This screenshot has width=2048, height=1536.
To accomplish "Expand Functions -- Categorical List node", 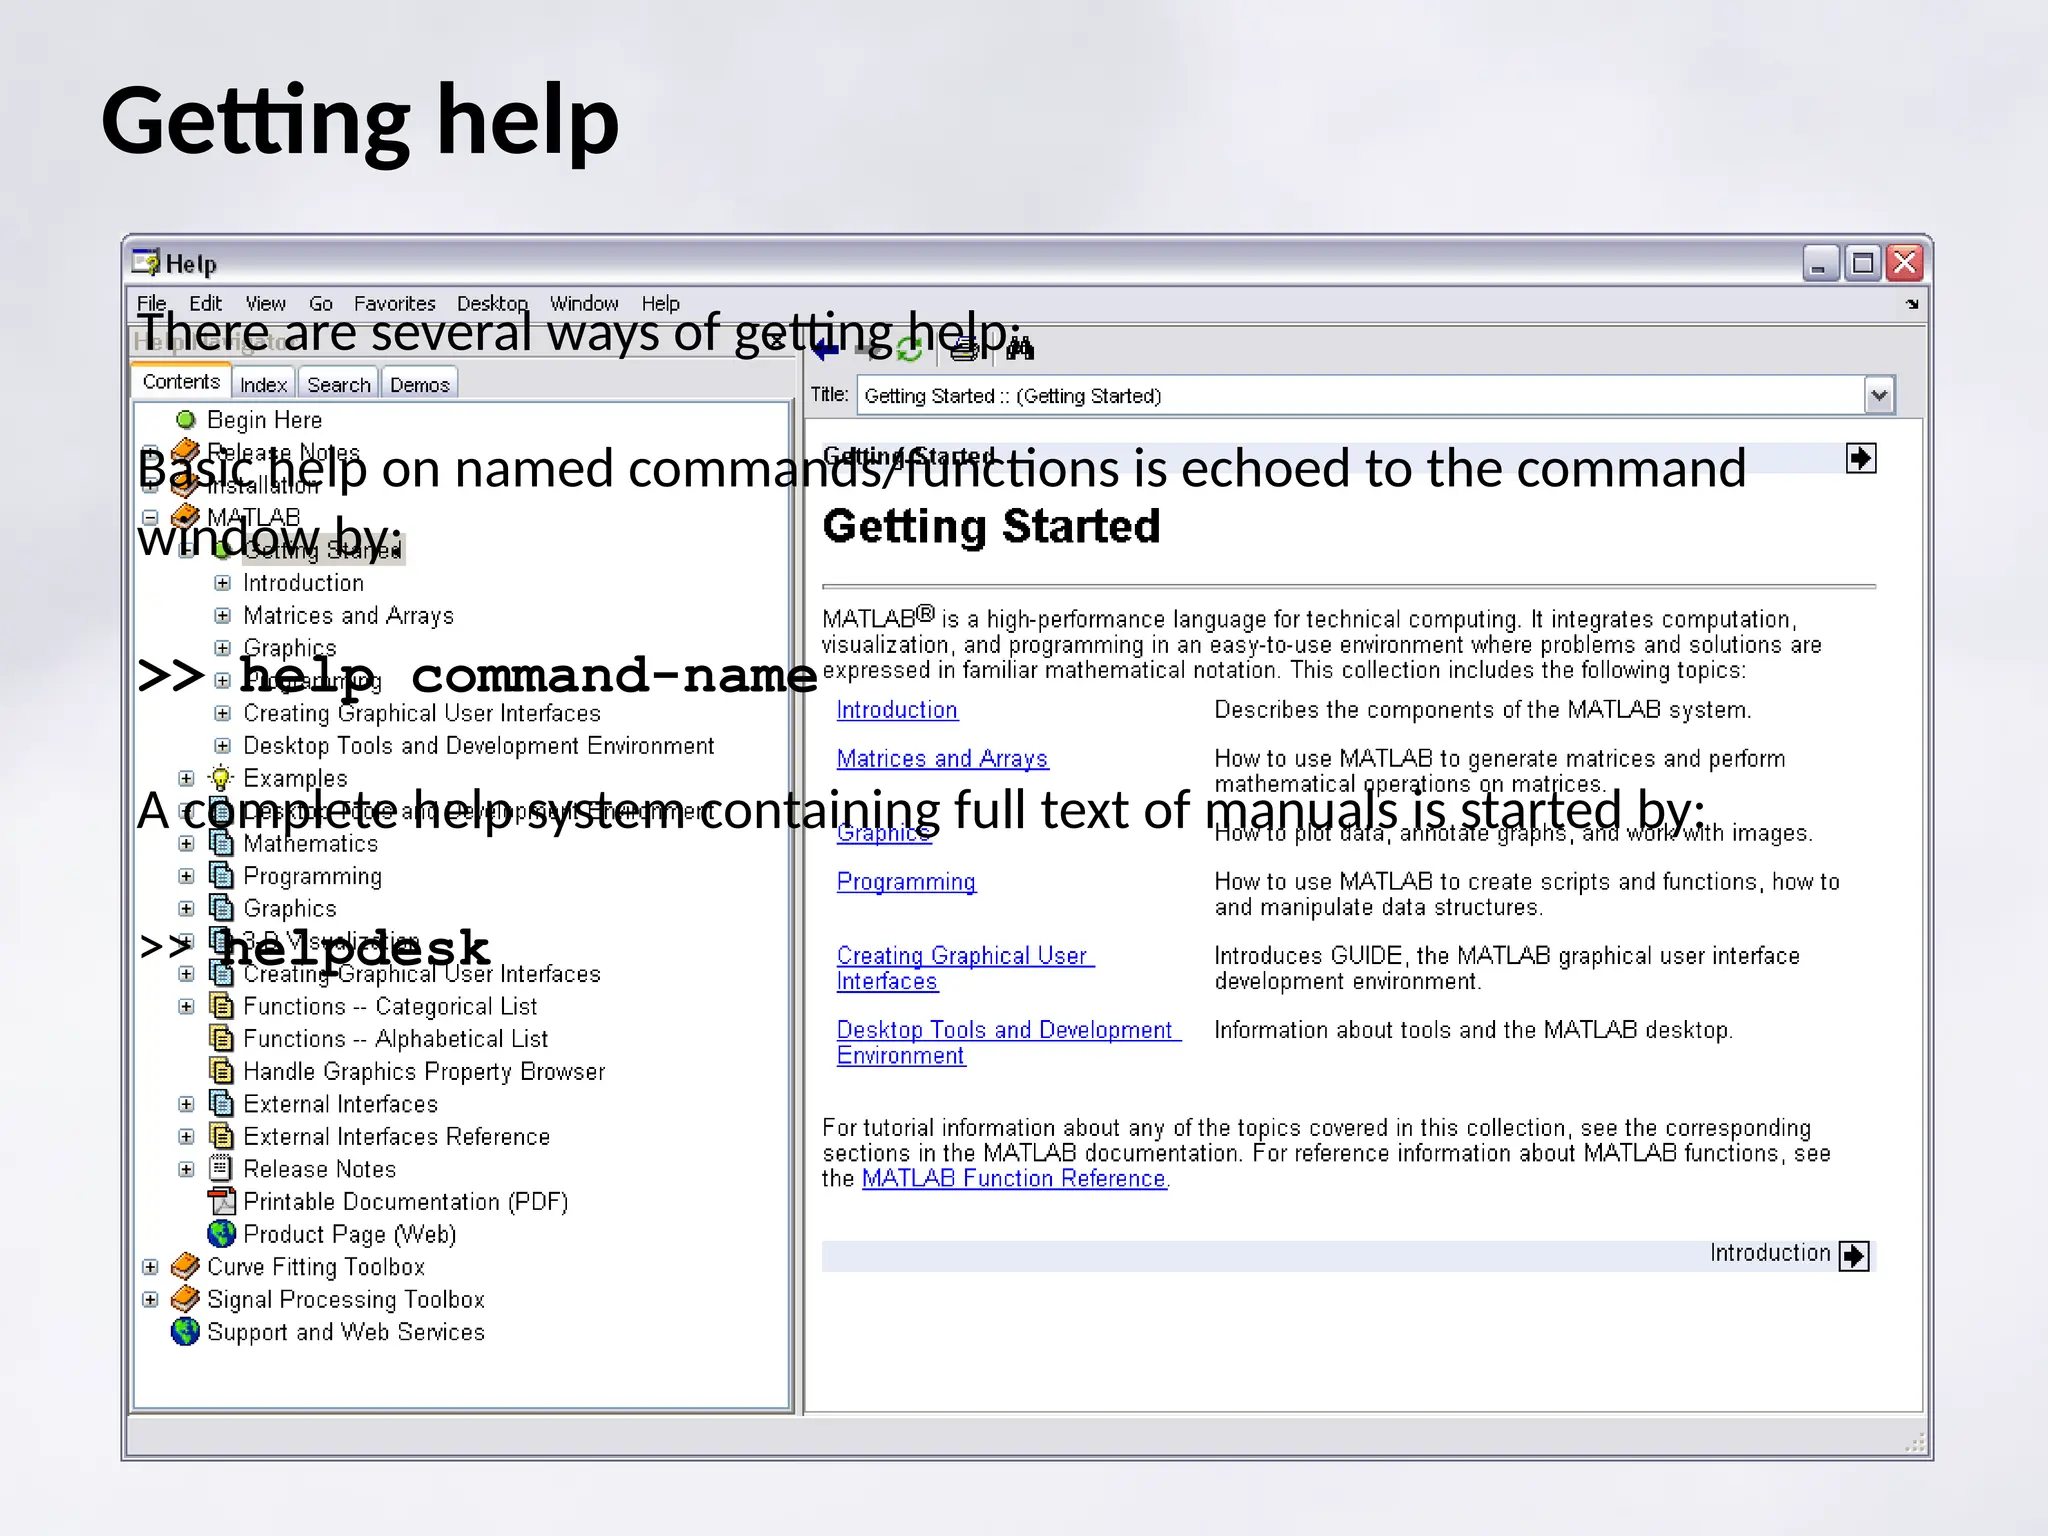I will coord(186,1006).
